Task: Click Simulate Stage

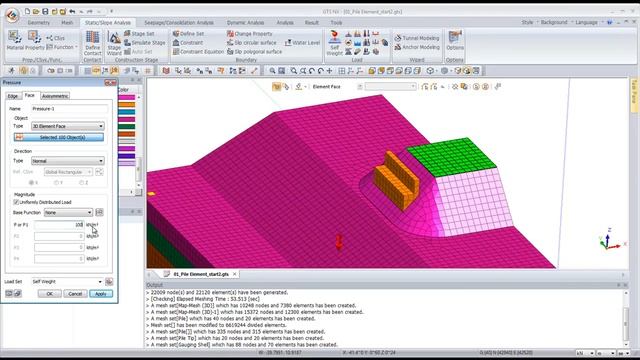Action: coord(144,42)
